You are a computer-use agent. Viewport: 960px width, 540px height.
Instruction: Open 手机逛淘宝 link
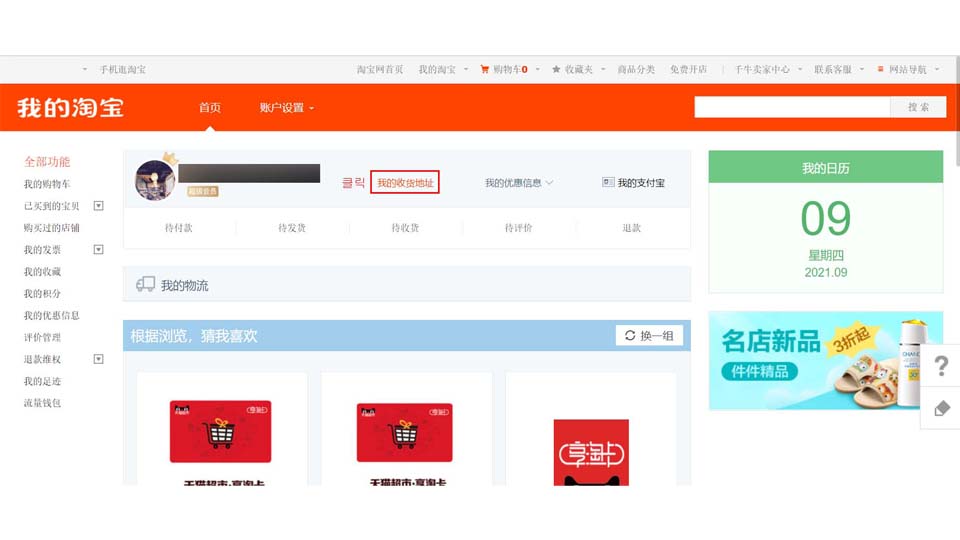coord(122,69)
